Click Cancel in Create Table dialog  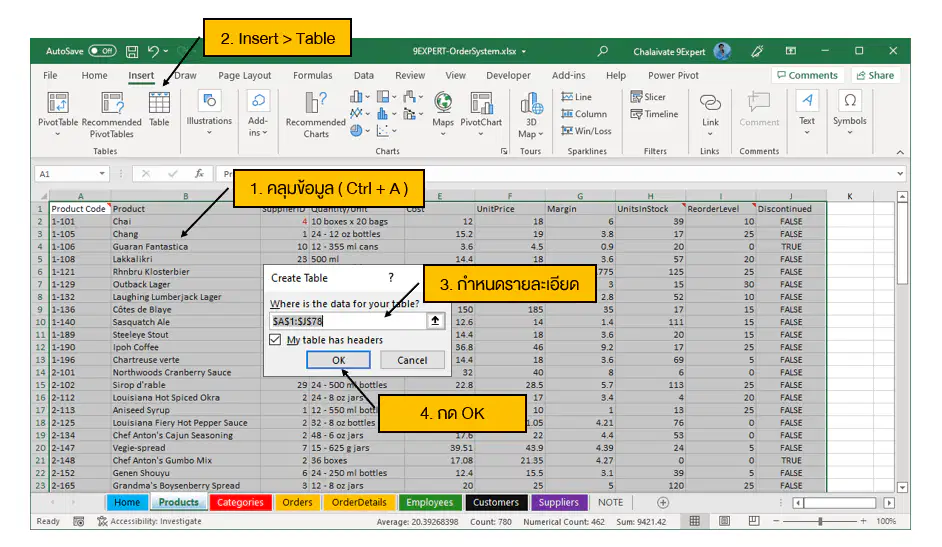point(412,360)
